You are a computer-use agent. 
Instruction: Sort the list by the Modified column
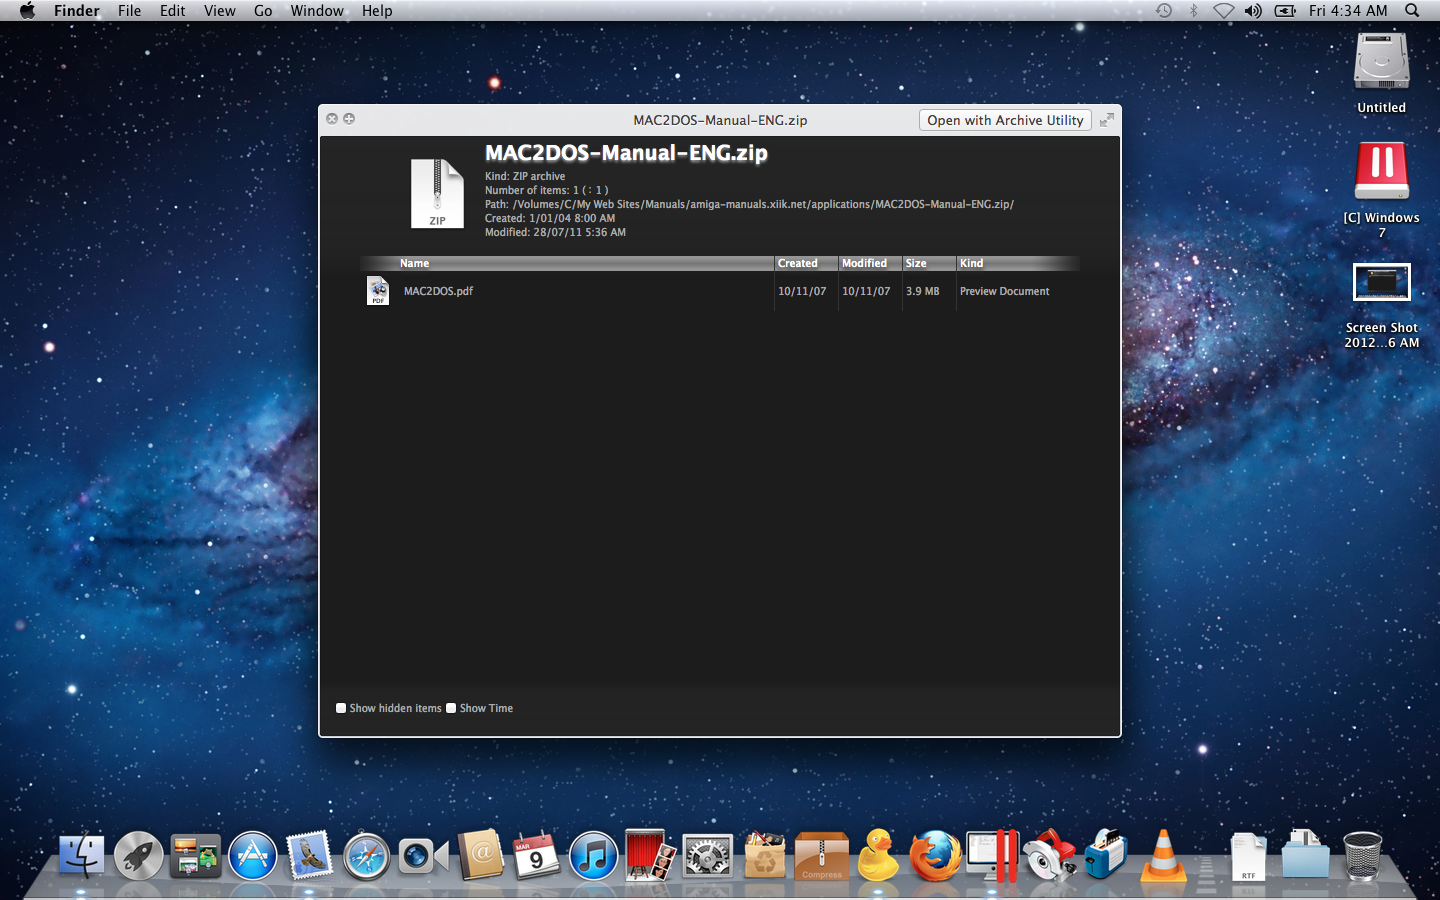coord(870,263)
